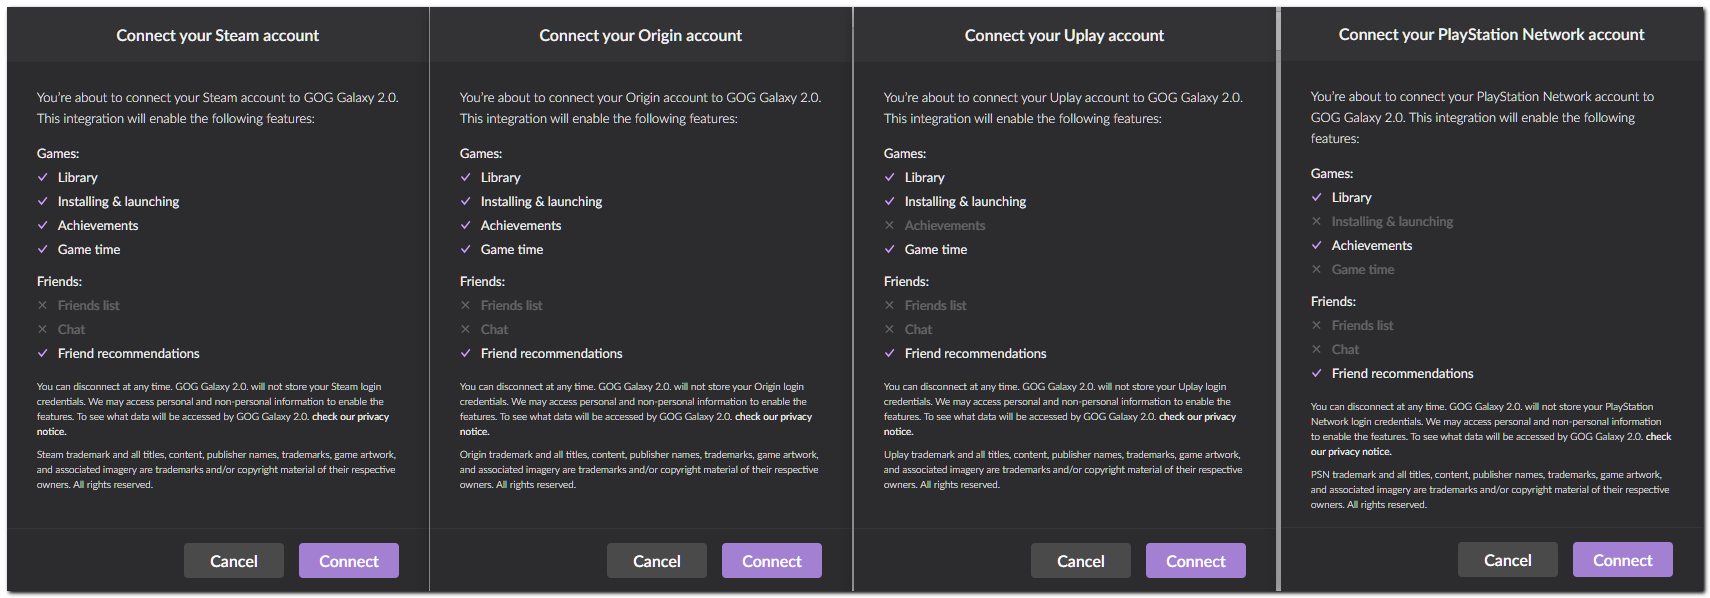This screenshot has height=598, width=1710.
Task: Click Steam trademark notice paragraph
Action: (x=216, y=469)
